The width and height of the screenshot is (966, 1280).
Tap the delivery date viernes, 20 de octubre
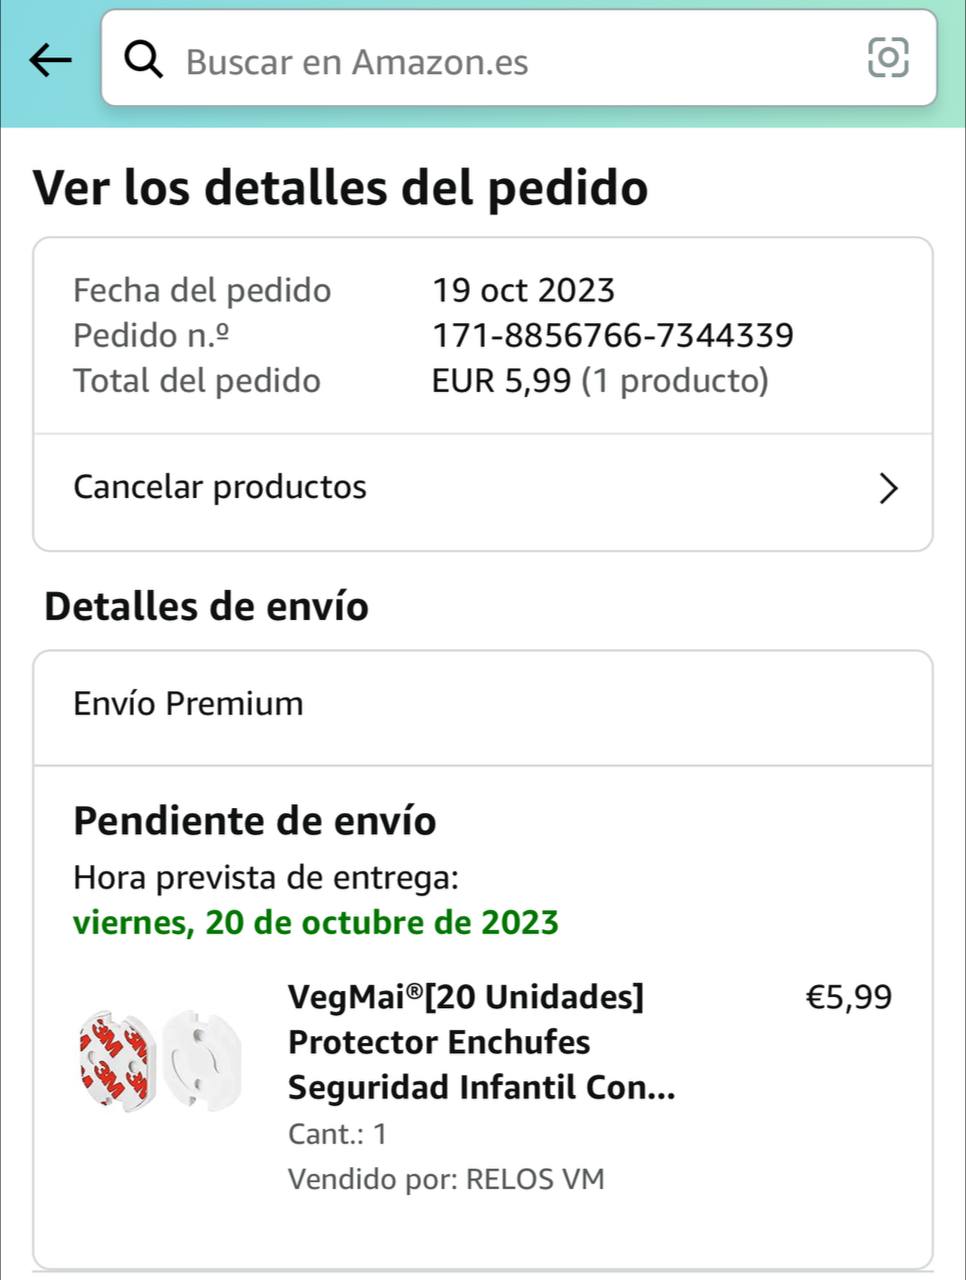pyautogui.click(x=316, y=922)
